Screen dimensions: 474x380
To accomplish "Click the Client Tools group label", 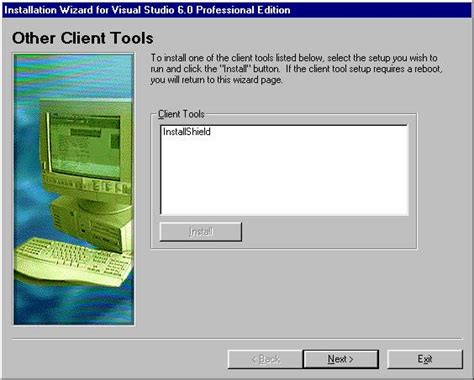I will (181, 114).
